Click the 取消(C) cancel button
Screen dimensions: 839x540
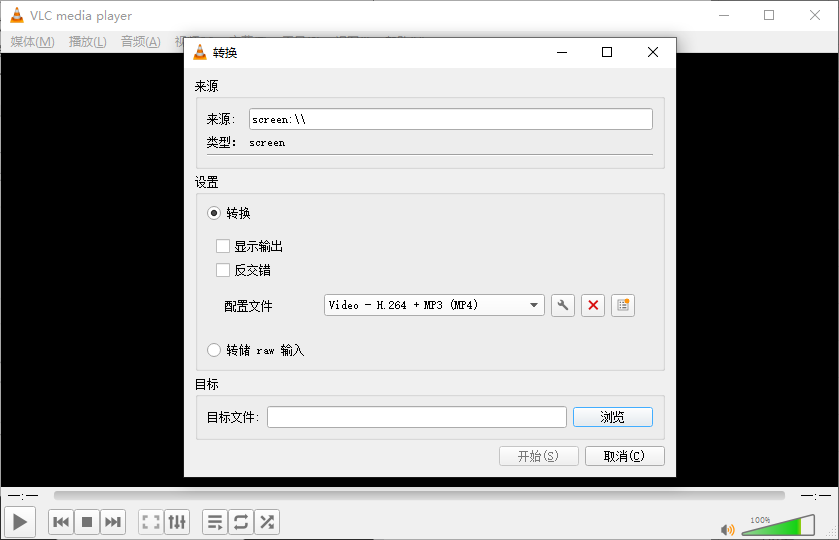tap(624, 456)
